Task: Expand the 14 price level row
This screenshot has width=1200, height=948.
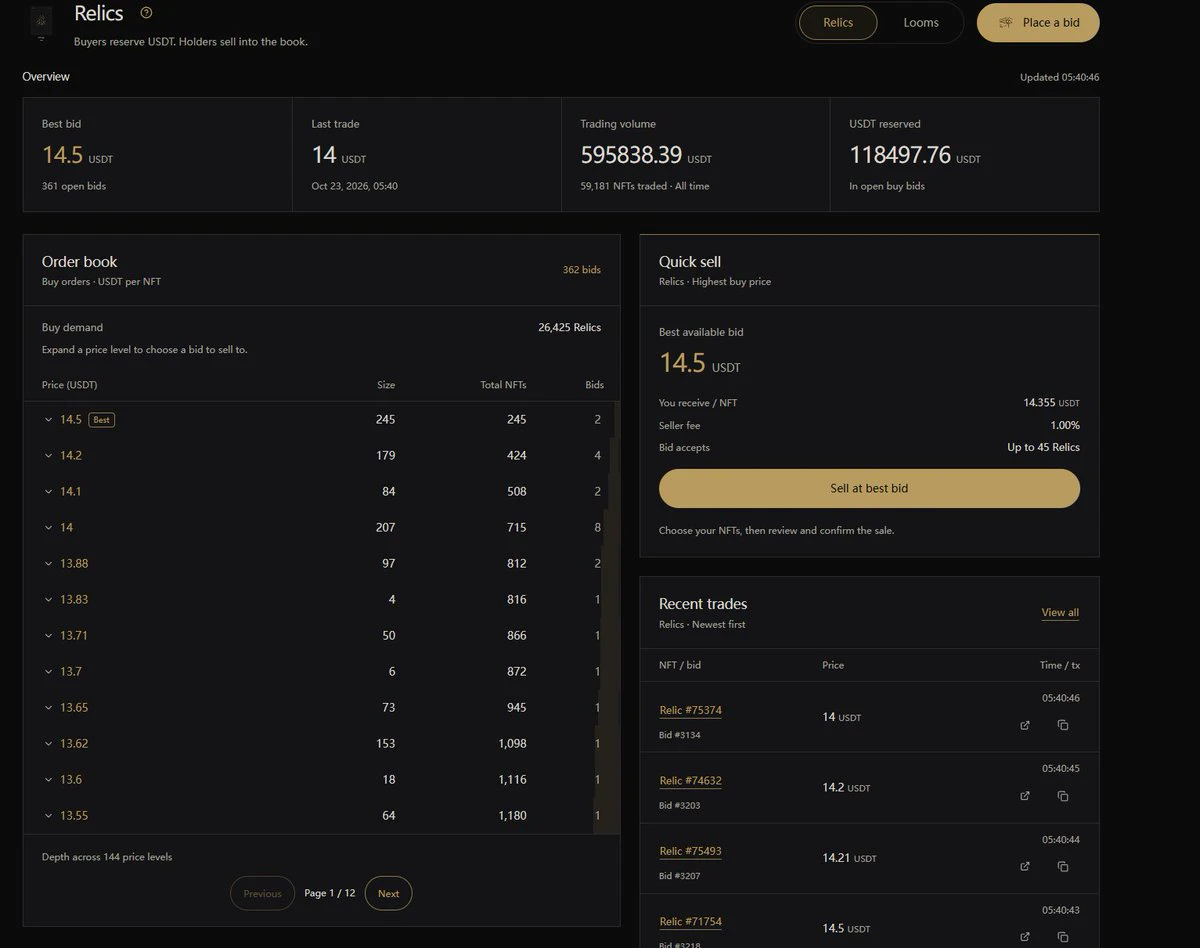Action: 321,528
